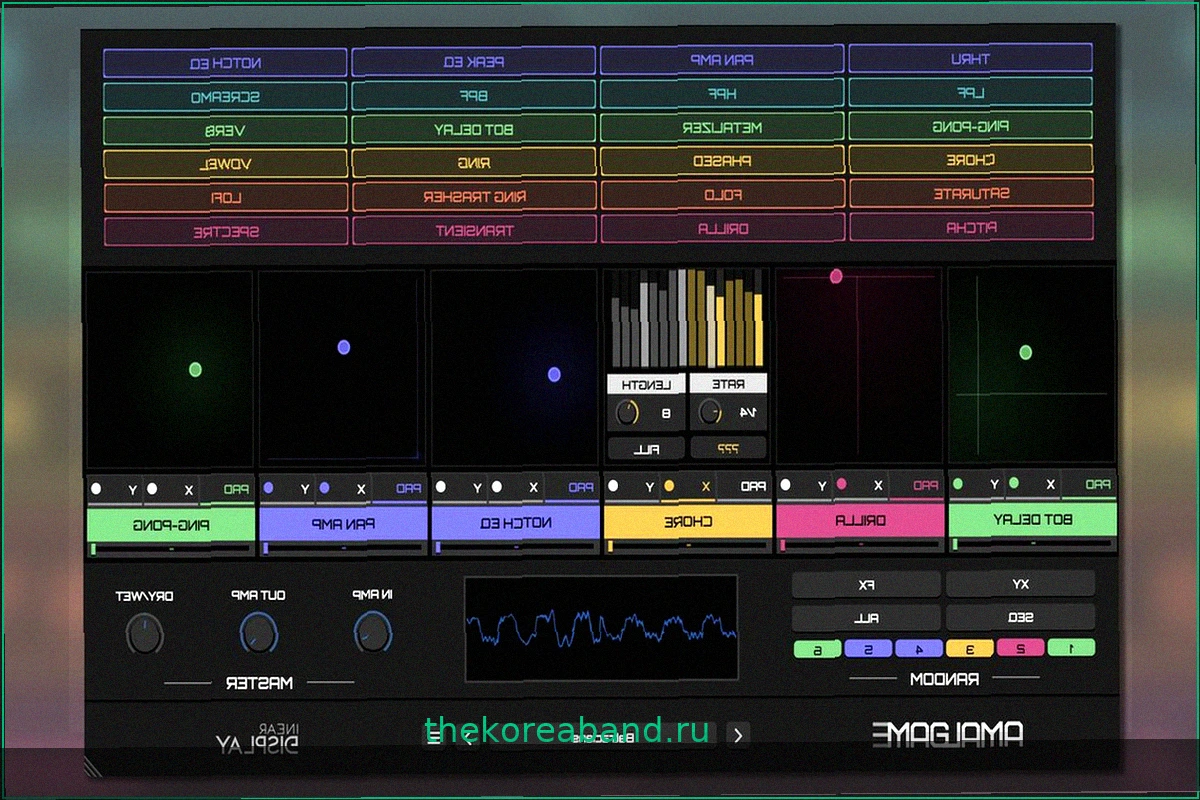The height and width of the screenshot is (800, 1200).
Task: Click the Amalgame logo
Action: click(947, 734)
